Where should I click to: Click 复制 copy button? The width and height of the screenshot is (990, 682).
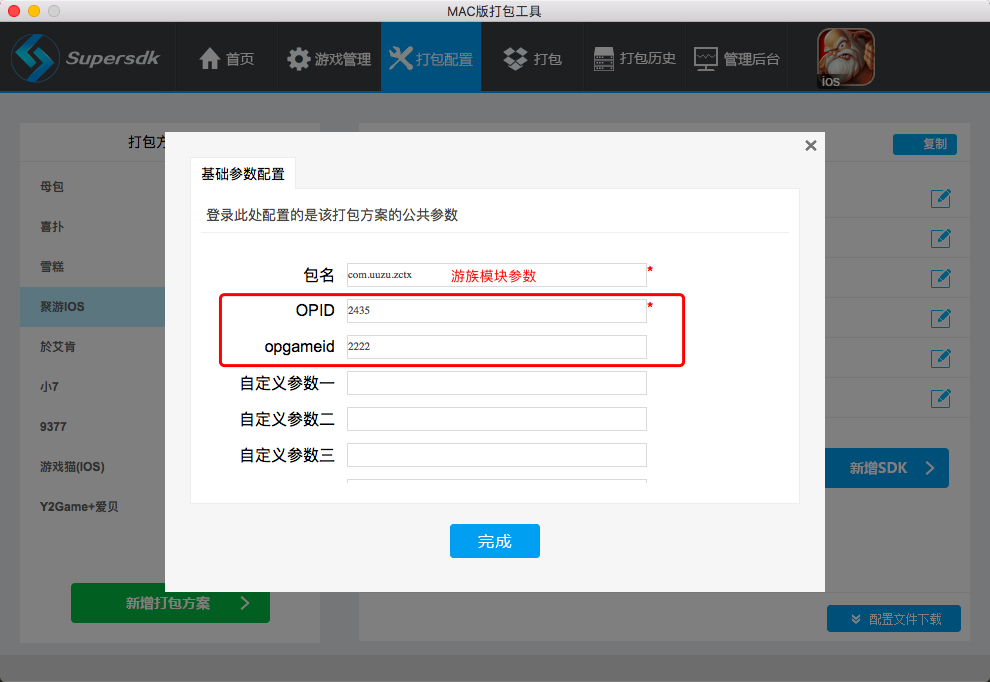(924, 144)
